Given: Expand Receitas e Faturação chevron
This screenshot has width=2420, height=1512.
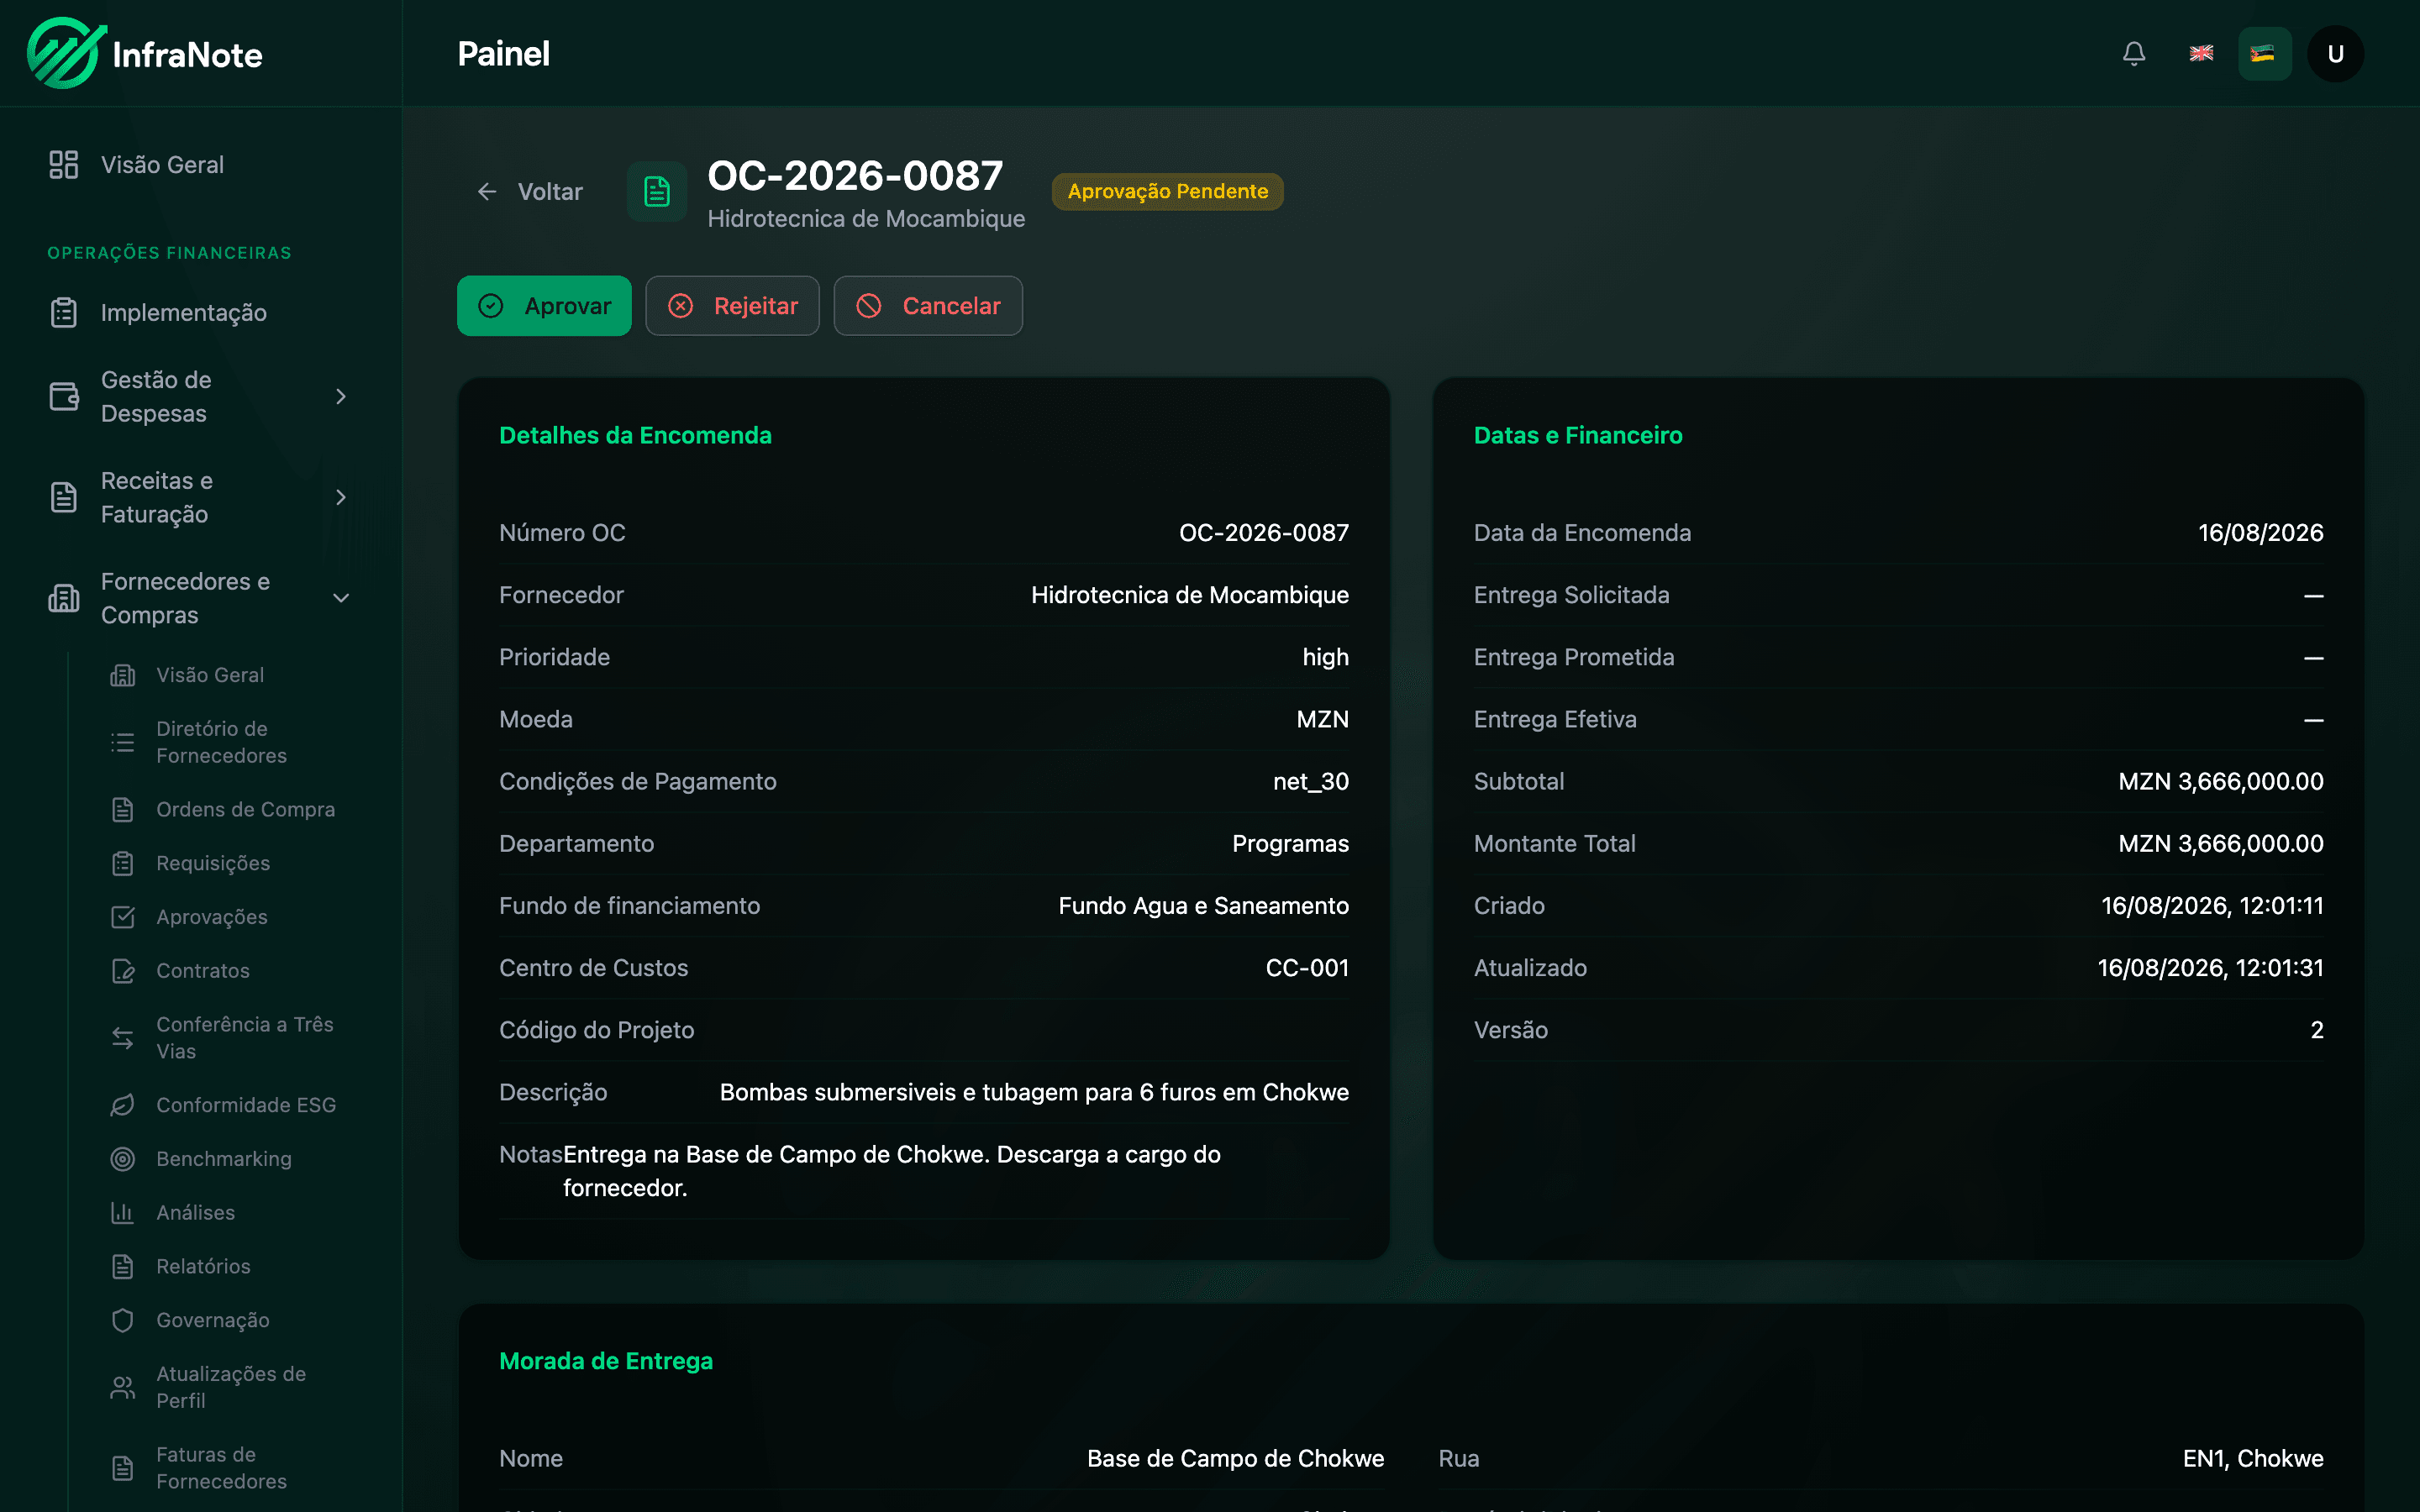Looking at the screenshot, I should pos(341,497).
